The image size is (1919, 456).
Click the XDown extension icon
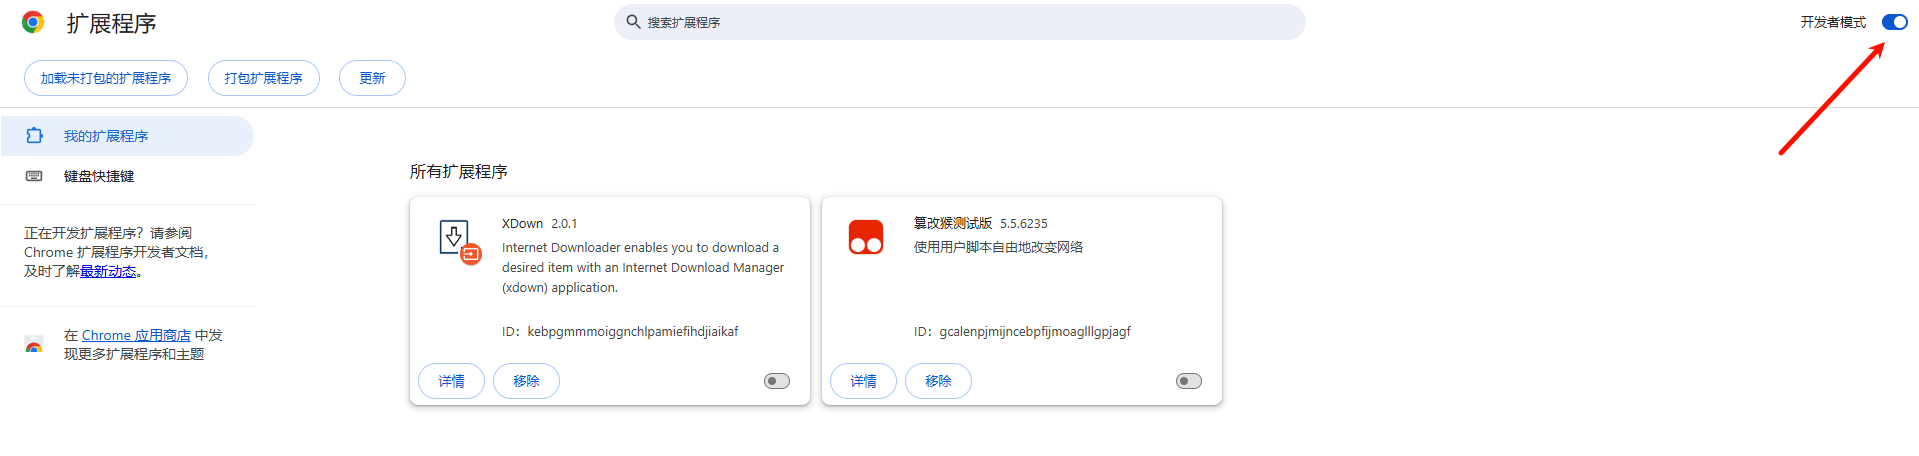pyautogui.click(x=459, y=241)
